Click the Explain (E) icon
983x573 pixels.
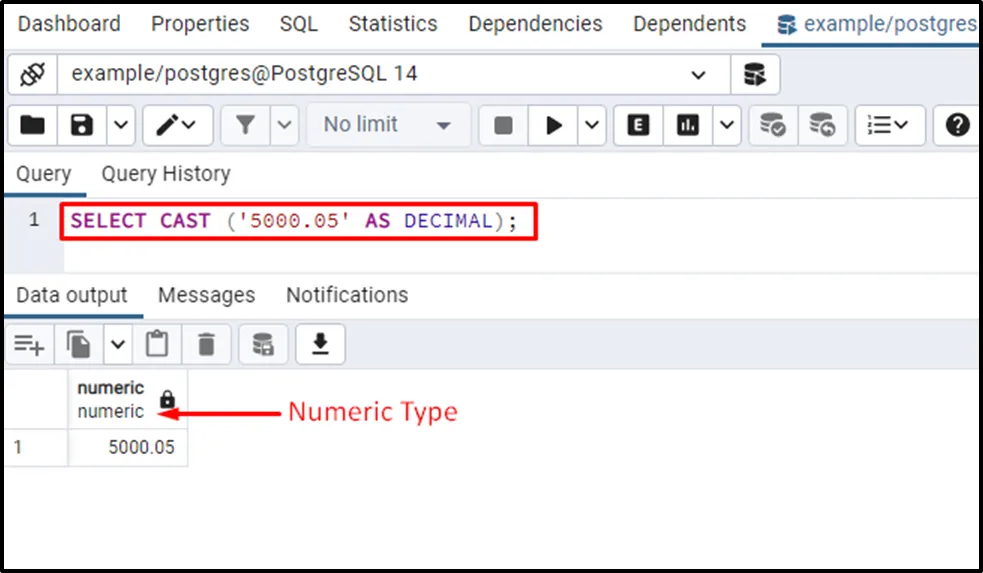tap(638, 125)
